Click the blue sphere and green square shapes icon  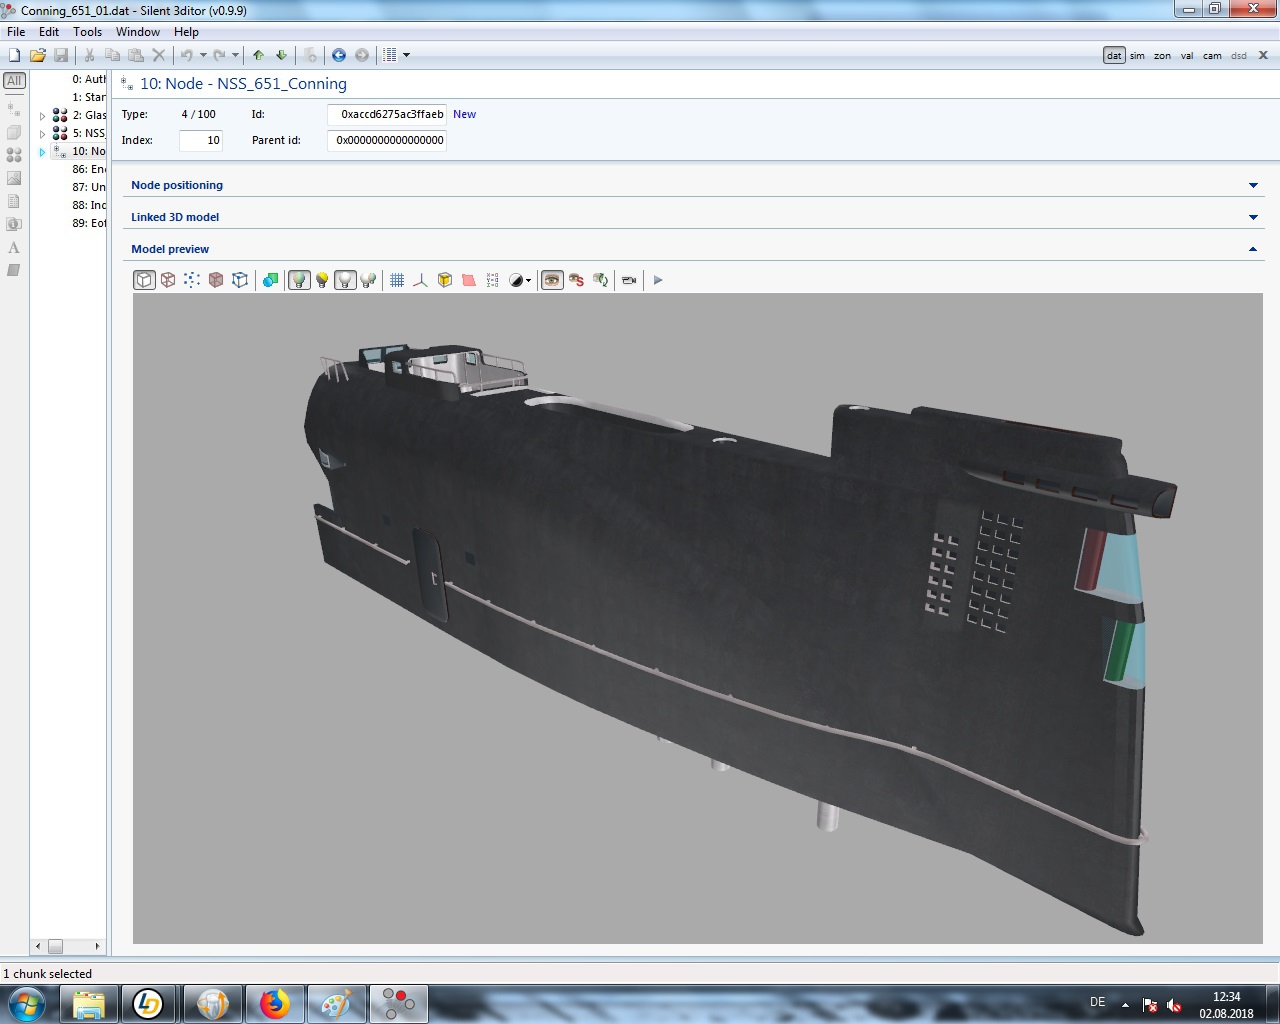coord(270,280)
